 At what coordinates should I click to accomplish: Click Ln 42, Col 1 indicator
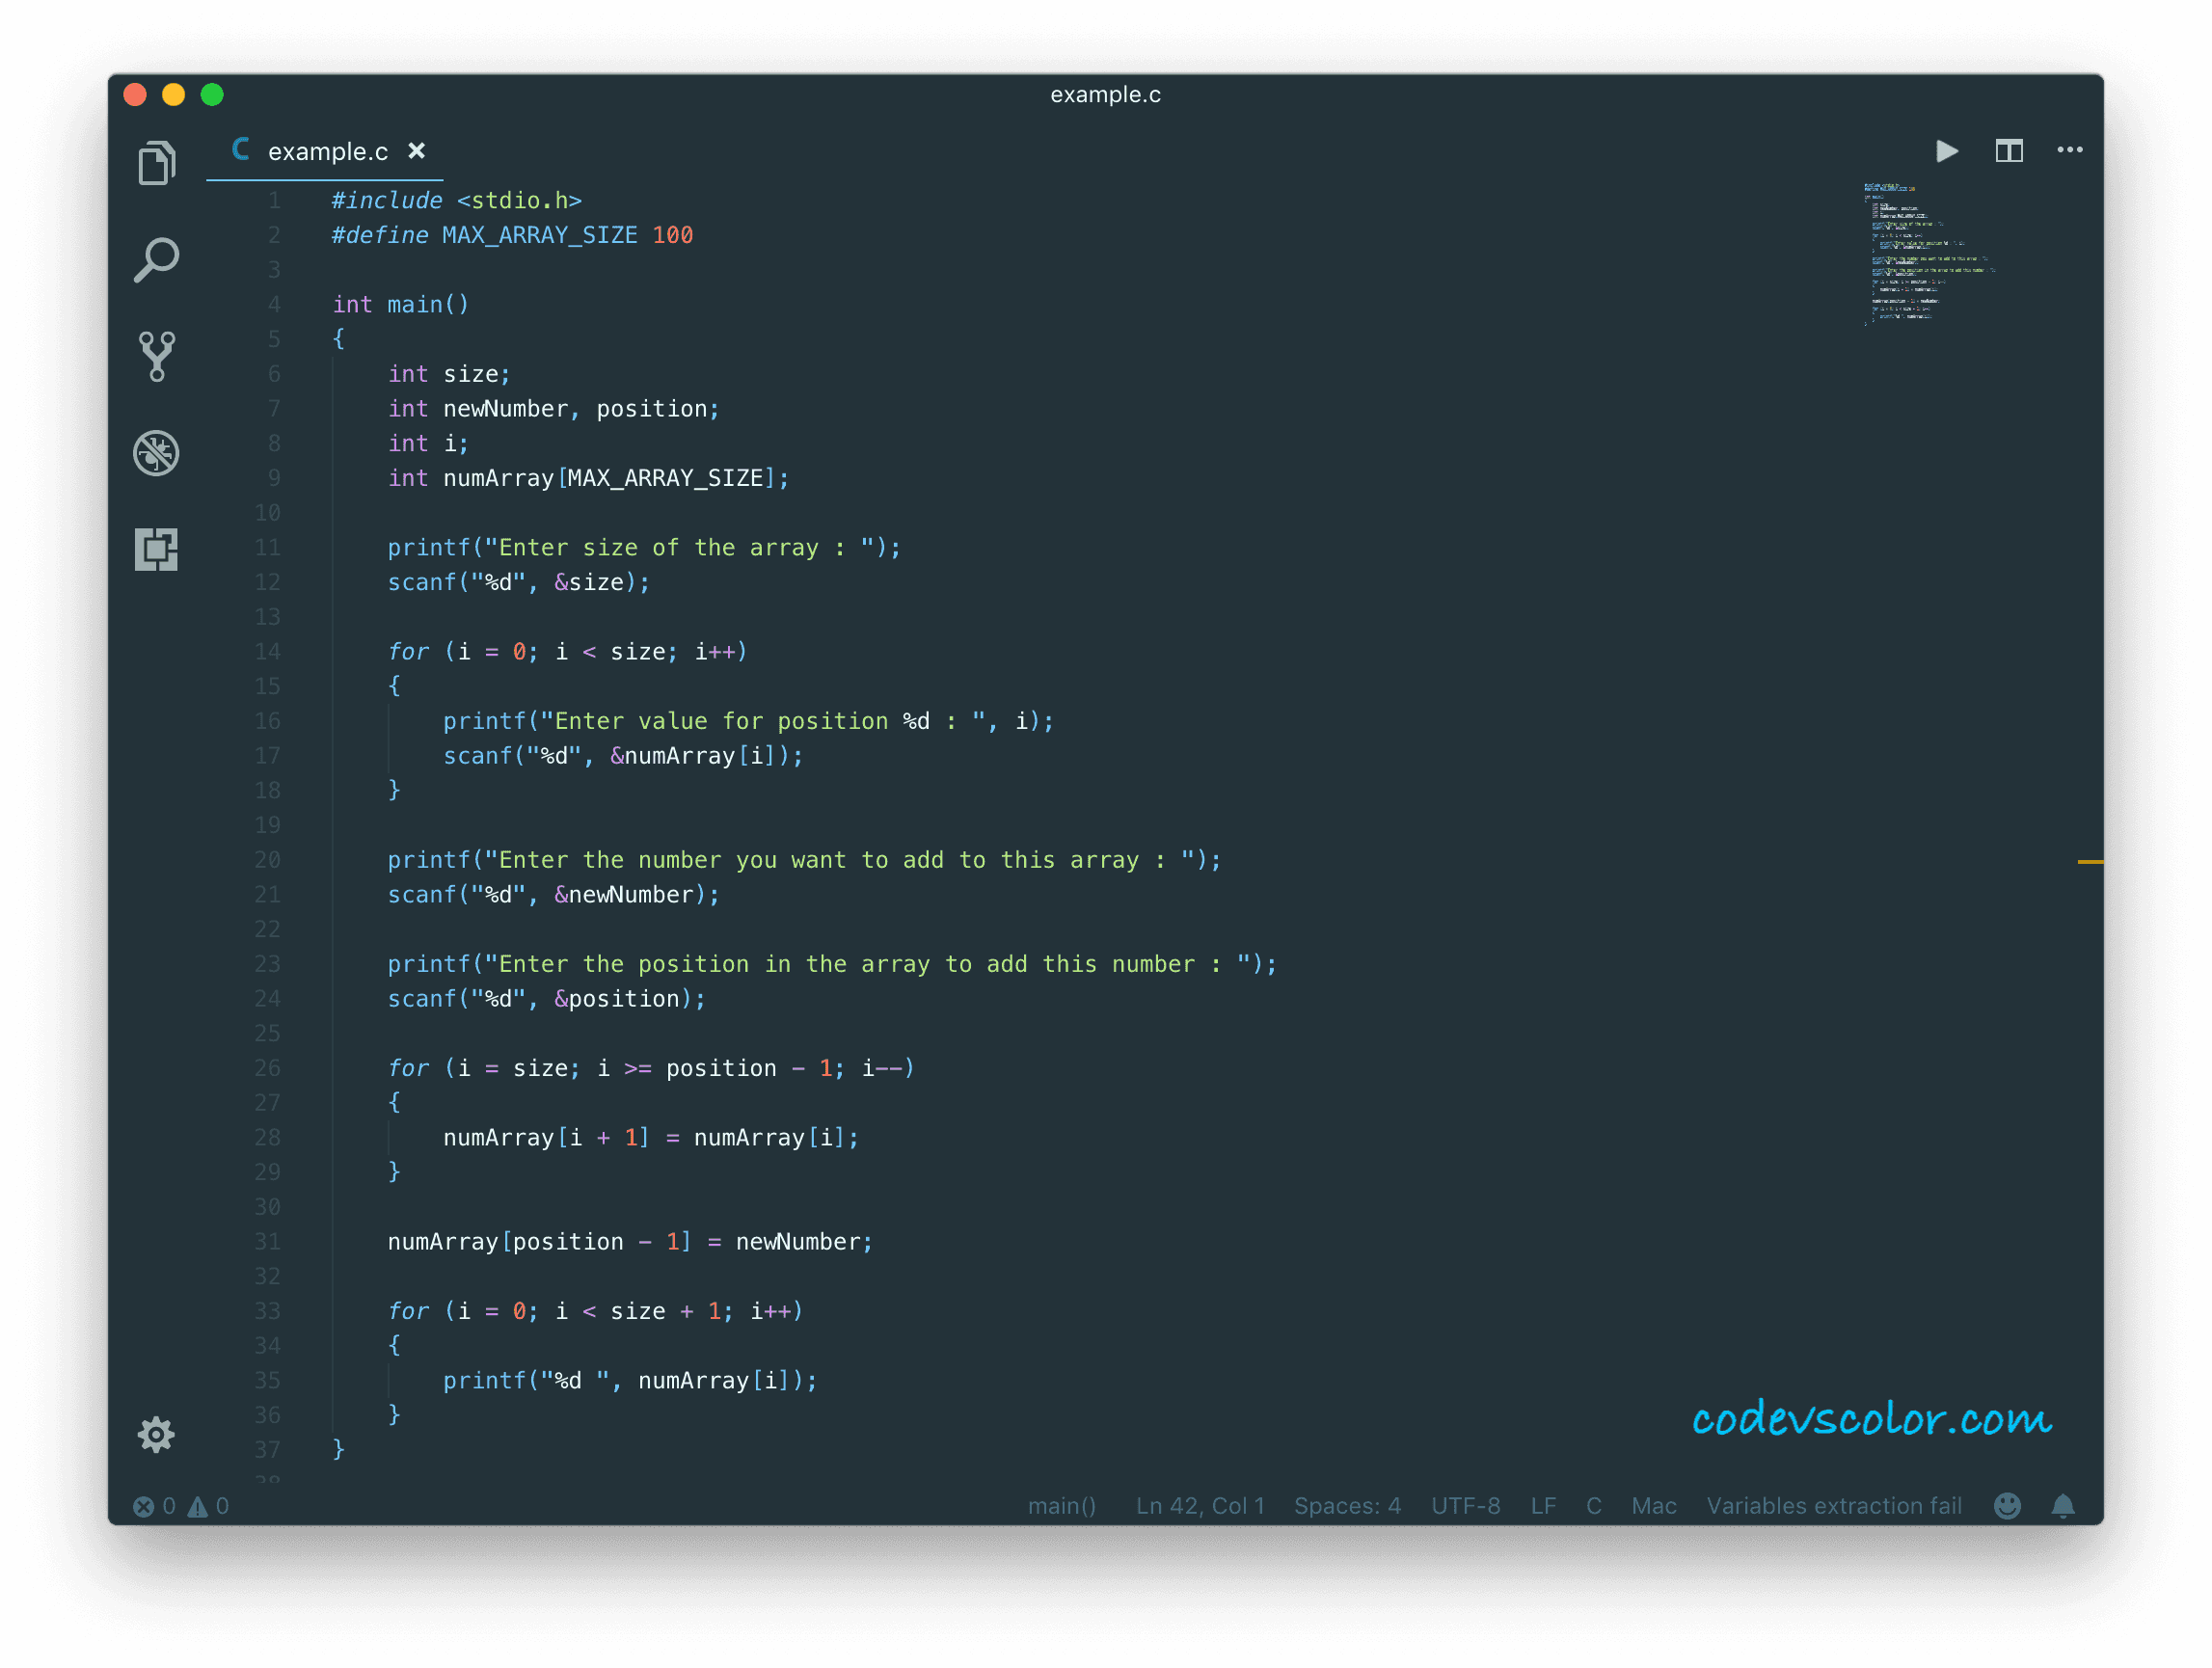click(1200, 1506)
